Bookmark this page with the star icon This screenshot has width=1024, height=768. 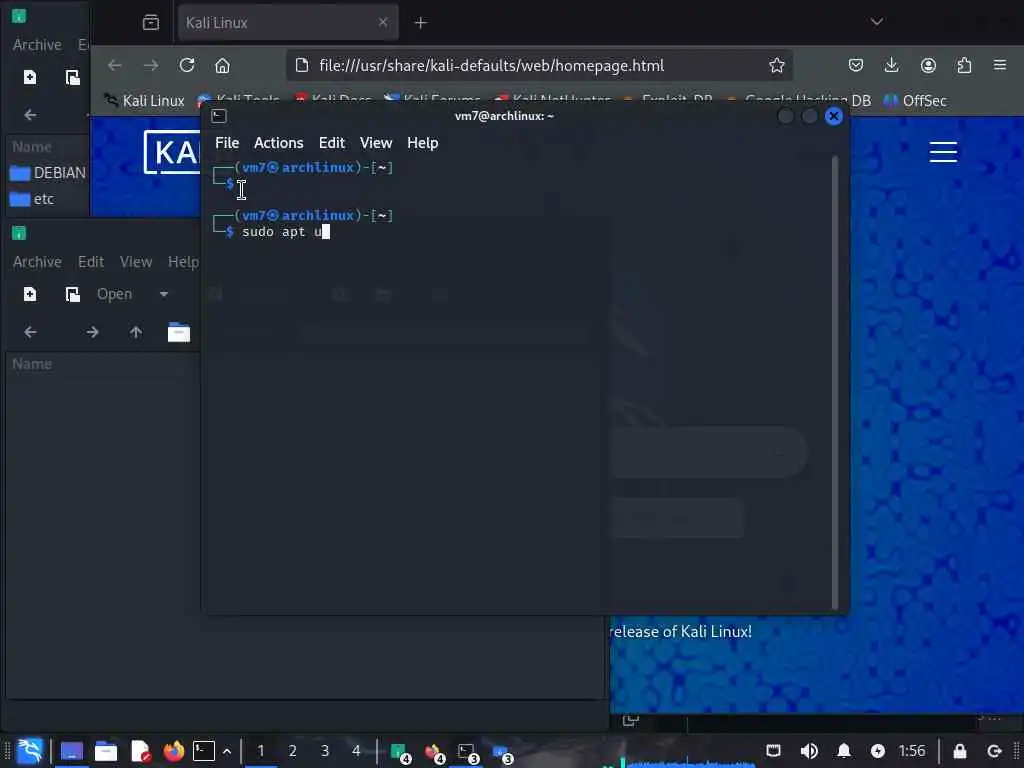coord(776,65)
